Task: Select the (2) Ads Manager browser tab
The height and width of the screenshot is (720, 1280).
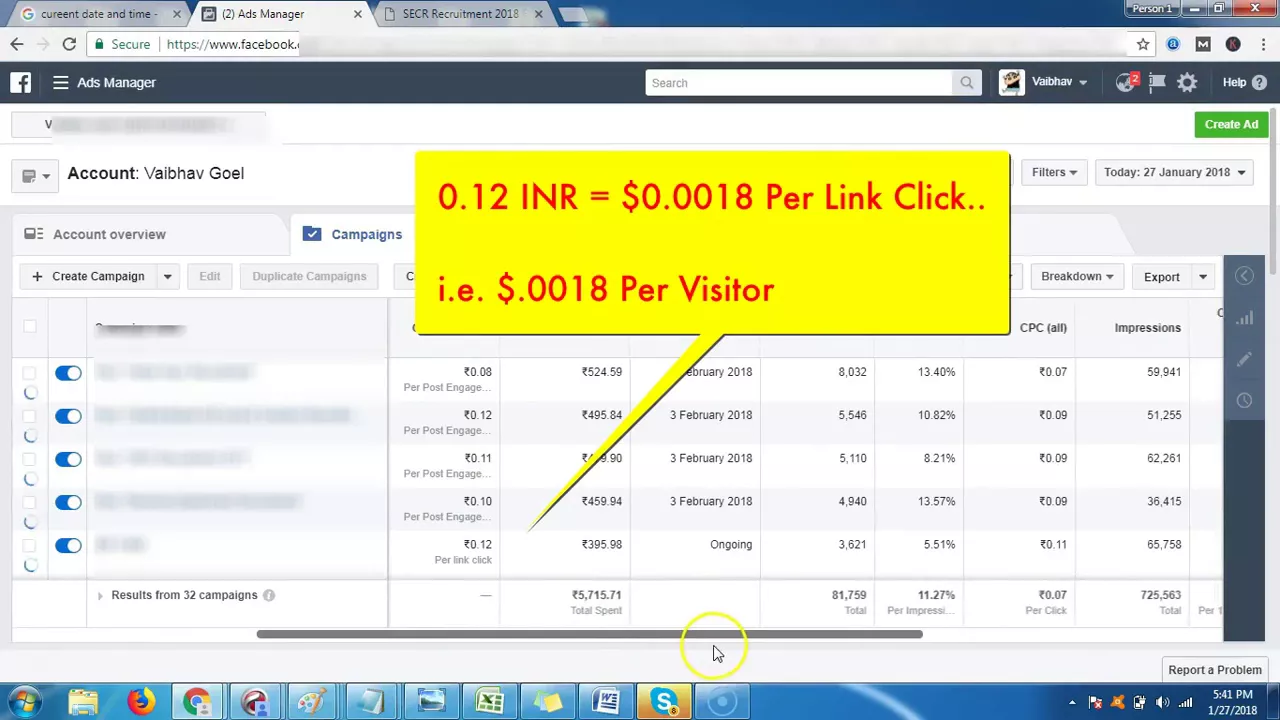Action: pos(281,14)
